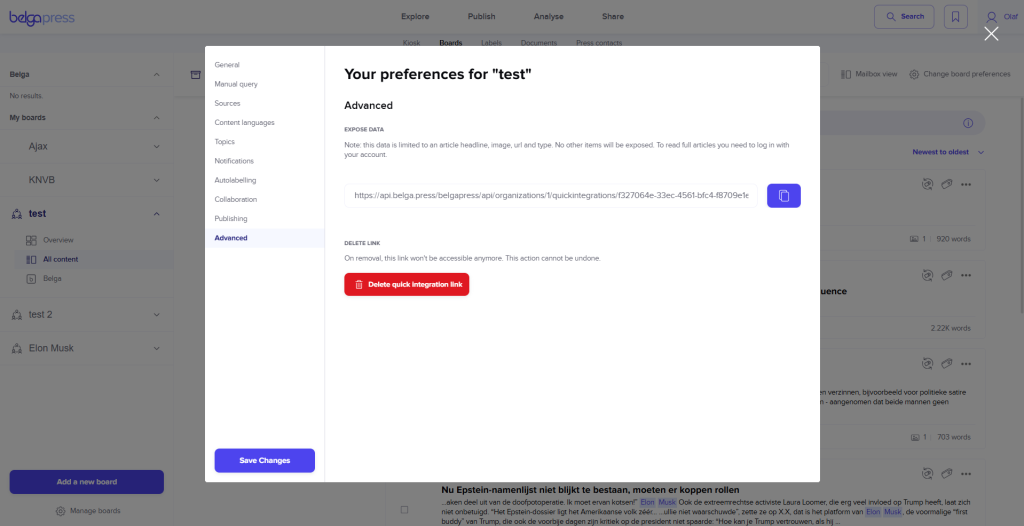The image size is (1024, 526).
Task: Select Advanced preferences section
Action: pos(231,238)
